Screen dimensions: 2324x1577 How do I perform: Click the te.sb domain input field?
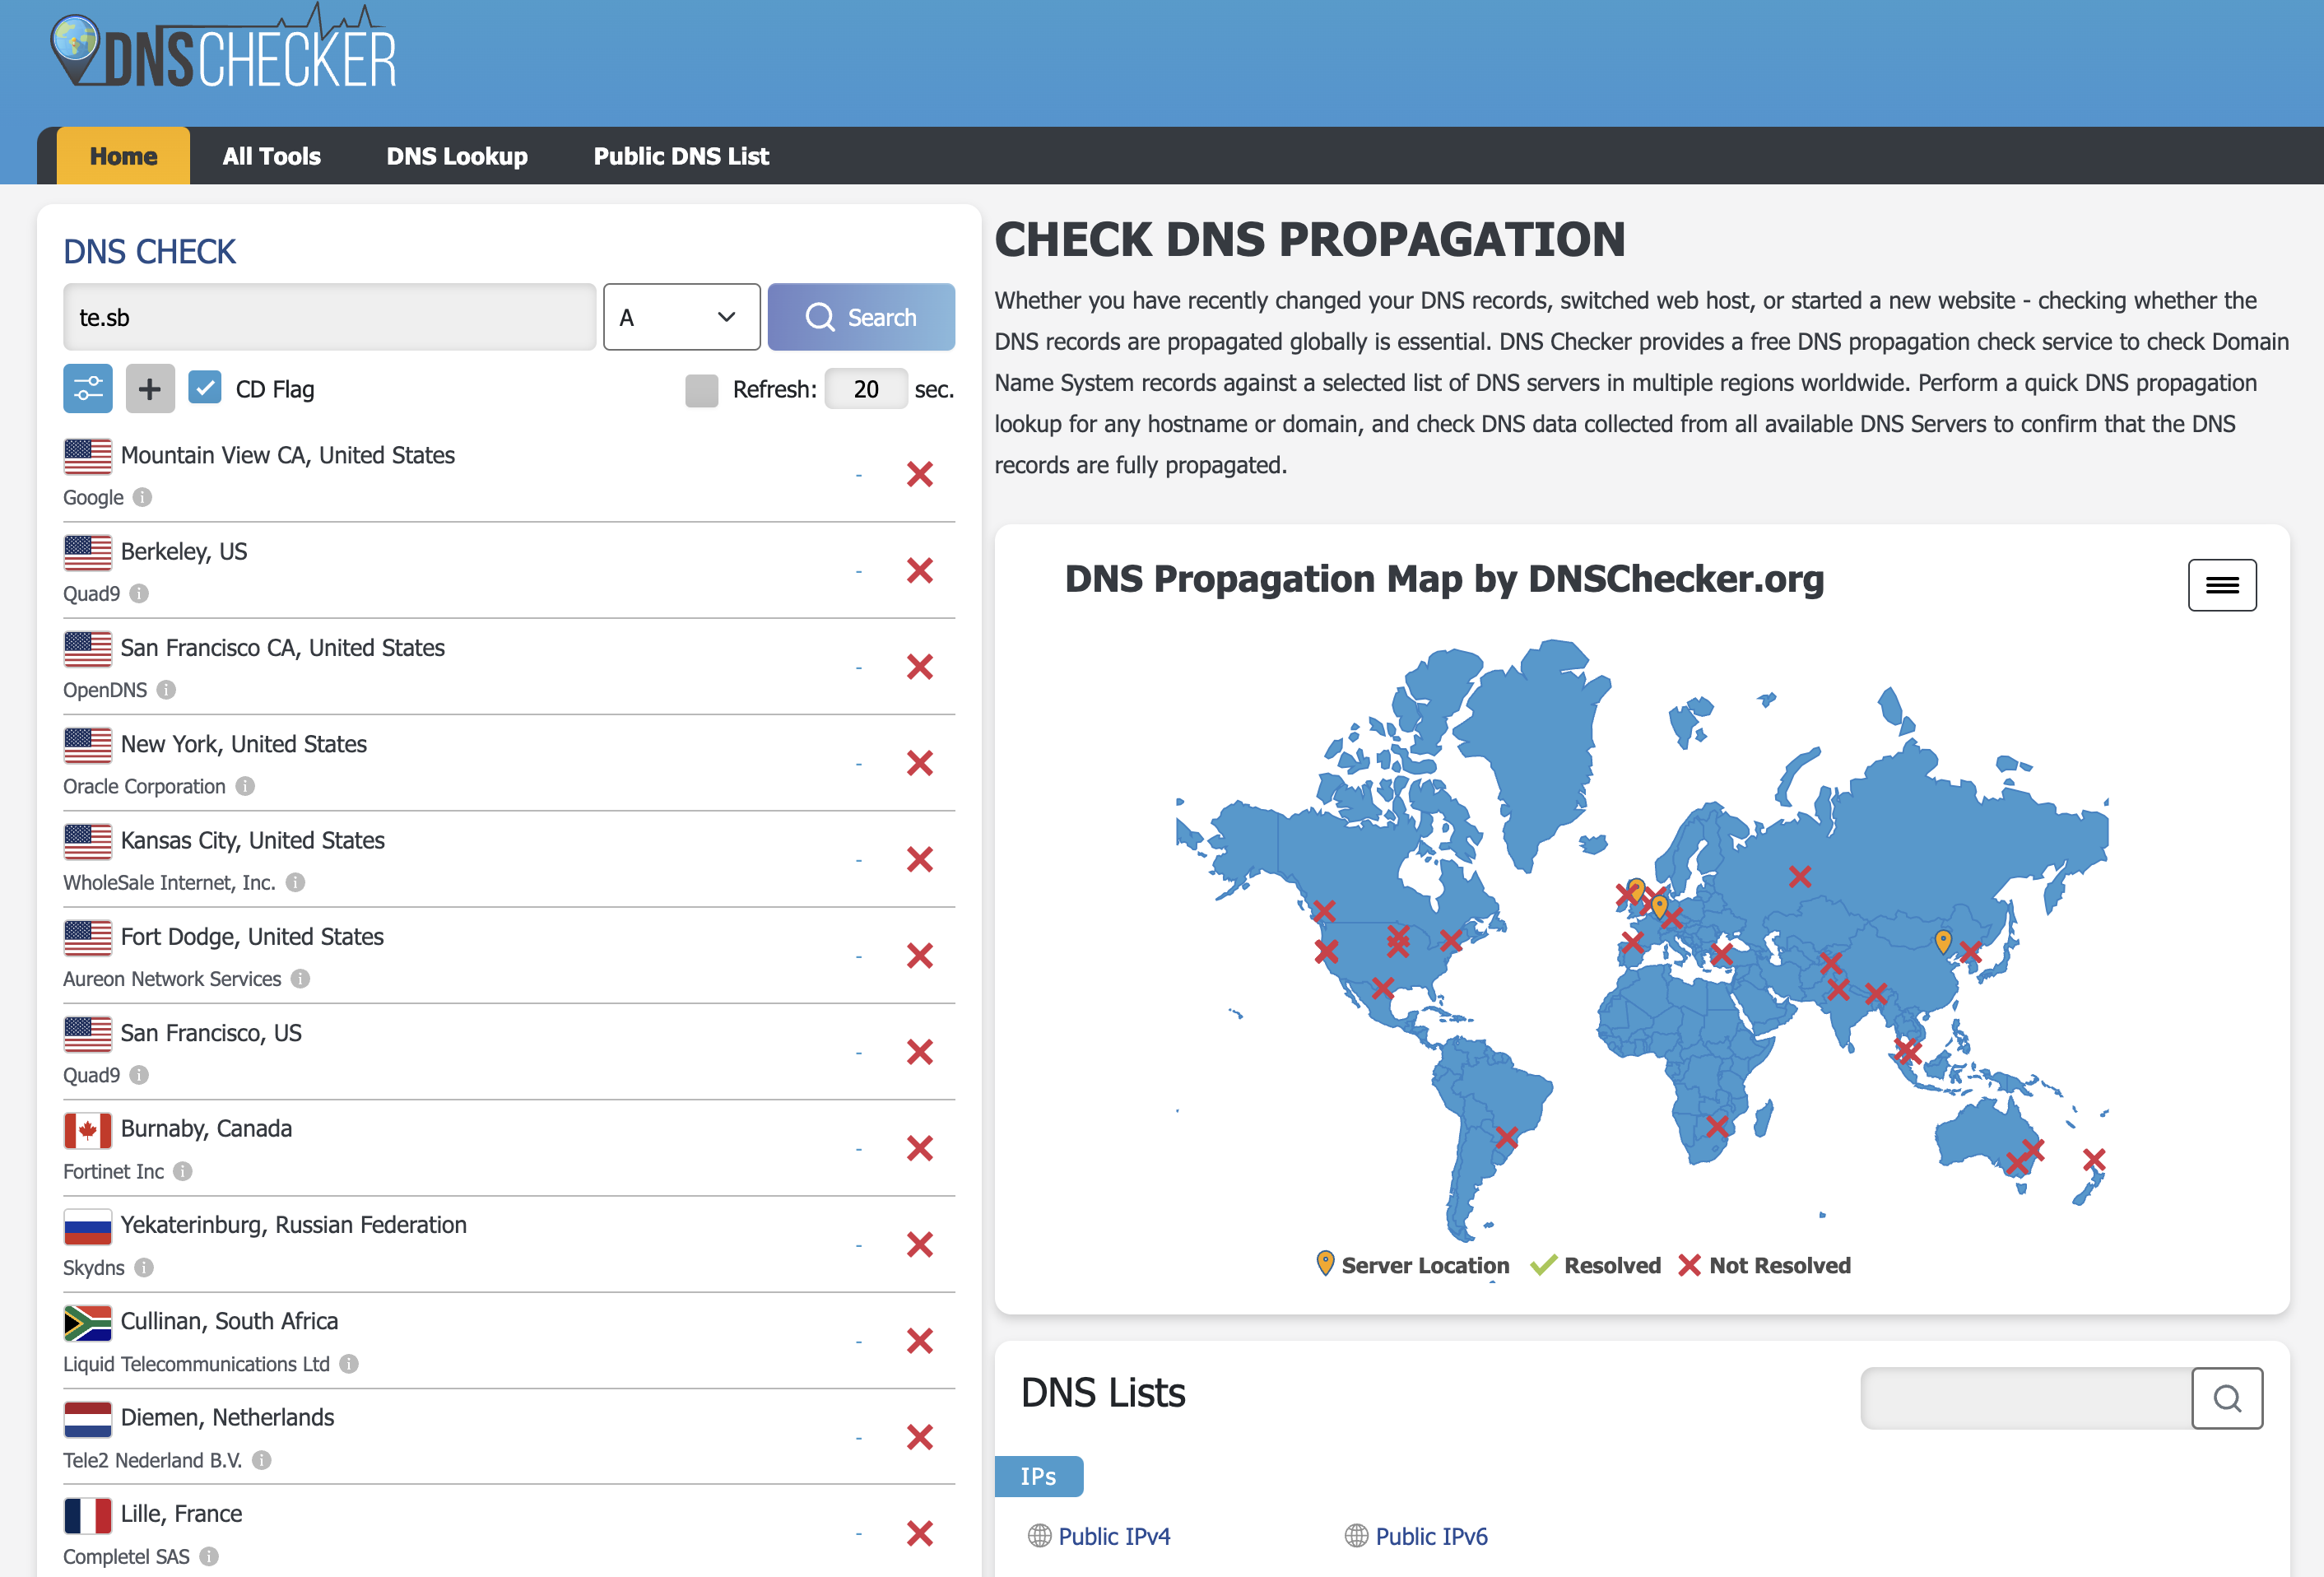point(330,317)
